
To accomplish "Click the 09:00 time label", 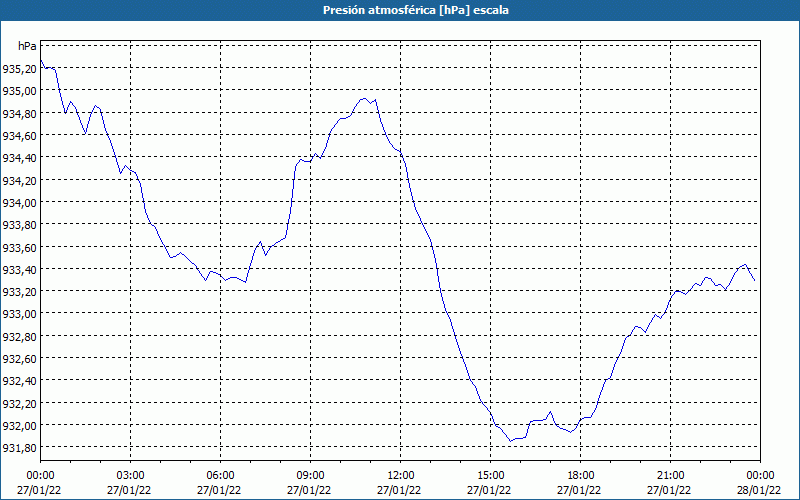I will [310, 476].
